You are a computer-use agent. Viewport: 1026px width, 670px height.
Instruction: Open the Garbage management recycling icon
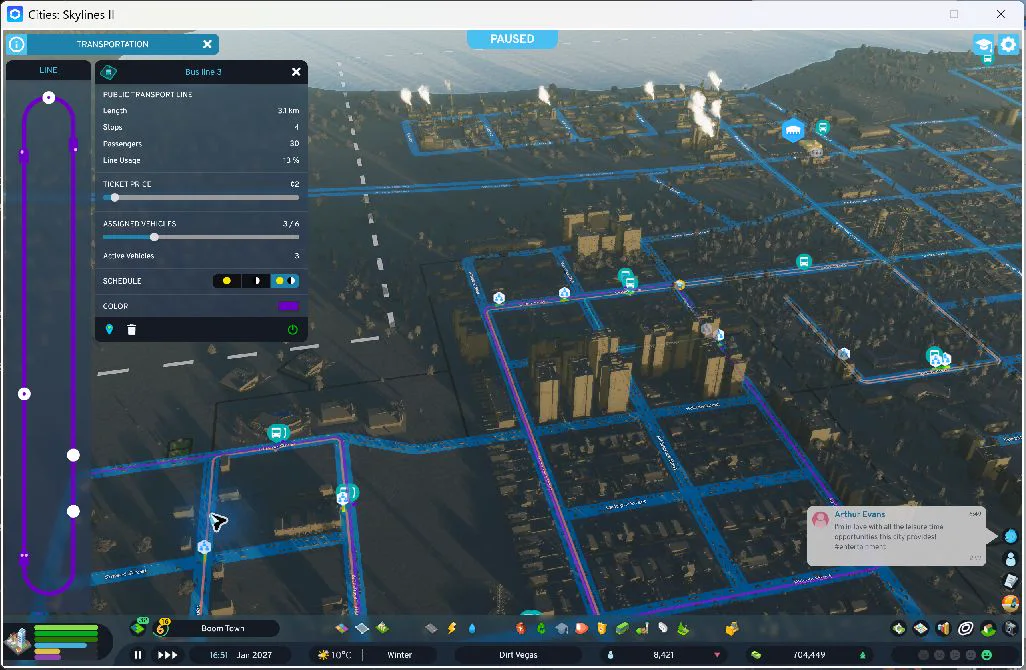540,628
